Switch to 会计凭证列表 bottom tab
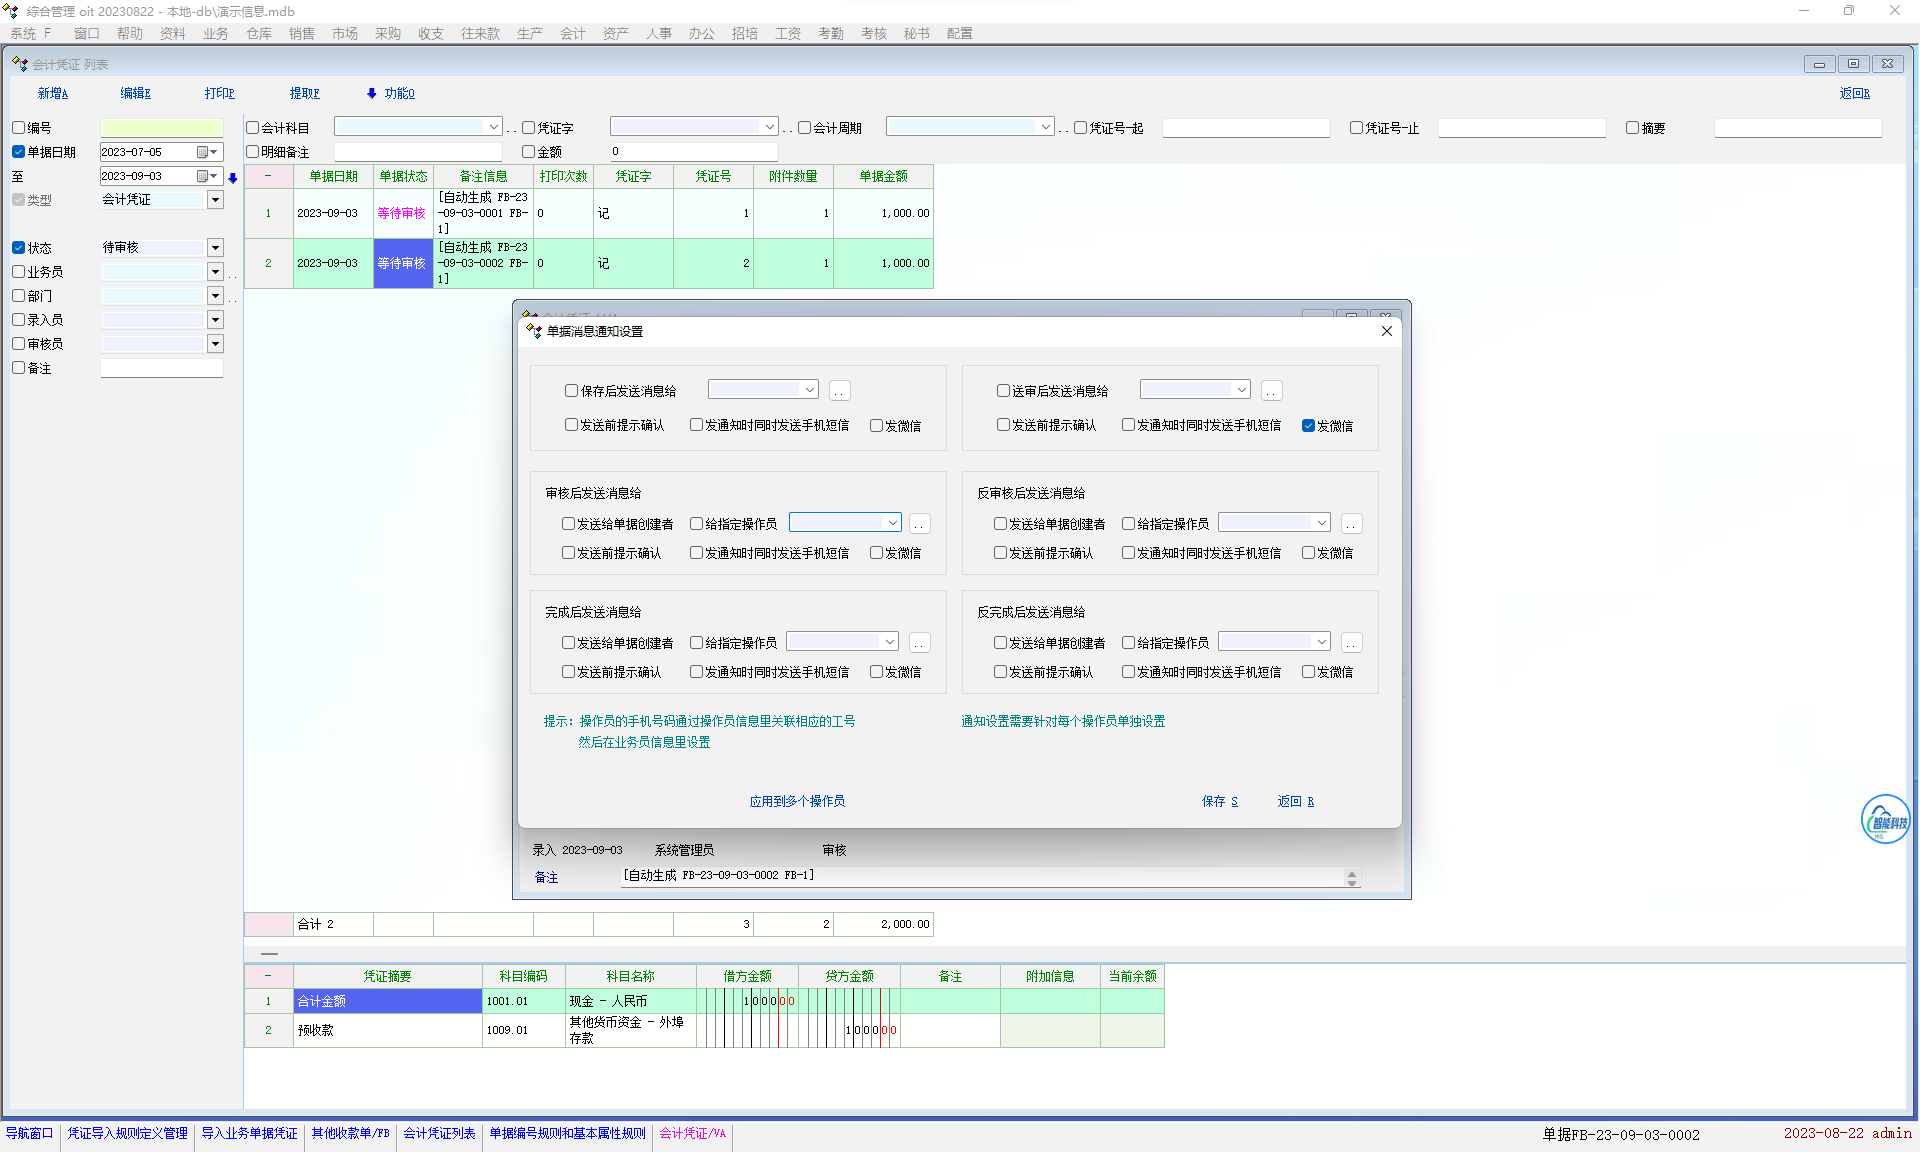 [x=439, y=1133]
